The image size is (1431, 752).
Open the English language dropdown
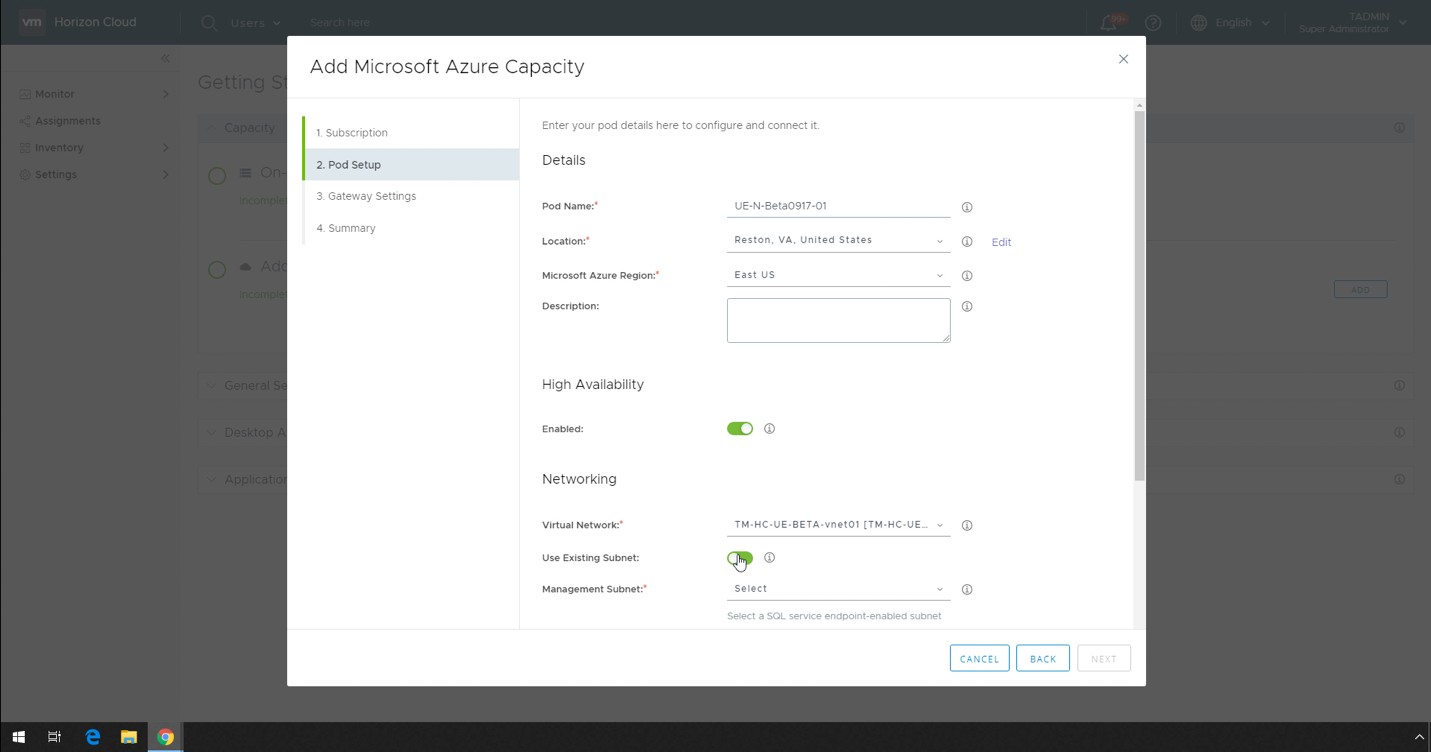coord(1243,22)
